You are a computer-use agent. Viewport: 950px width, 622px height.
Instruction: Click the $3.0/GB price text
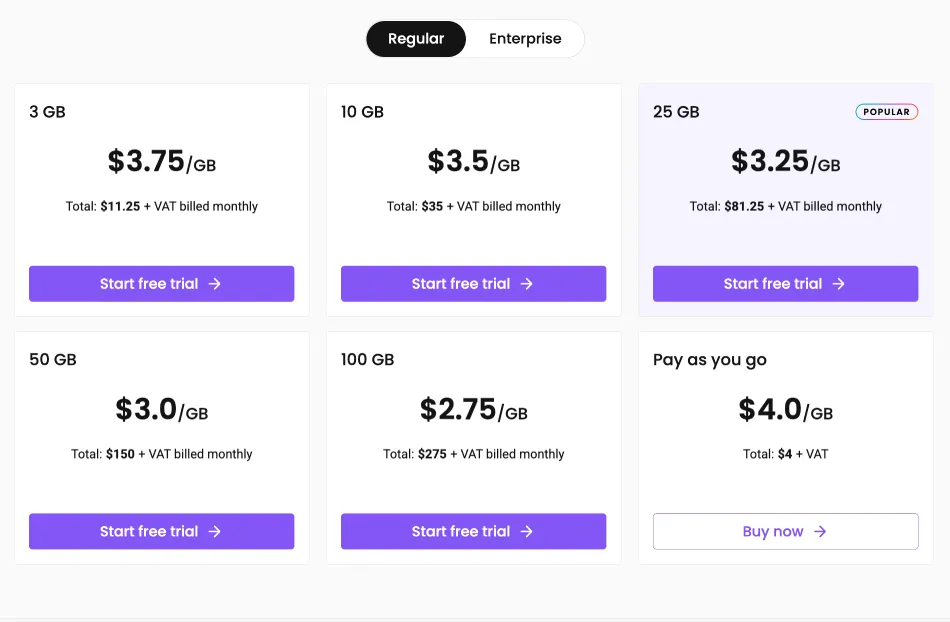(x=162, y=409)
